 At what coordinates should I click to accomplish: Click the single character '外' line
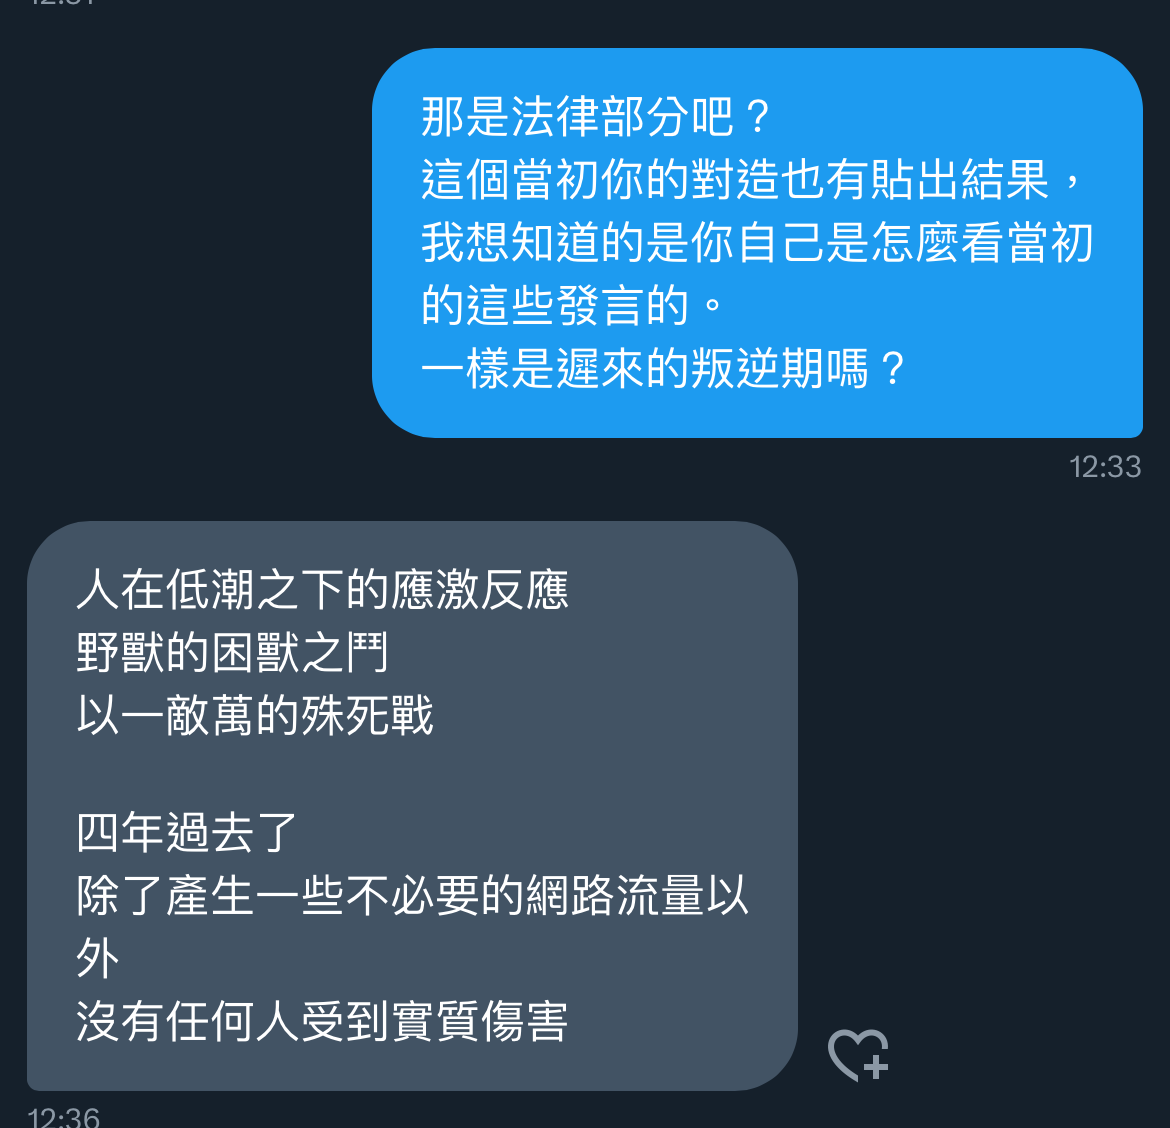pyautogui.click(x=98, y=958)
